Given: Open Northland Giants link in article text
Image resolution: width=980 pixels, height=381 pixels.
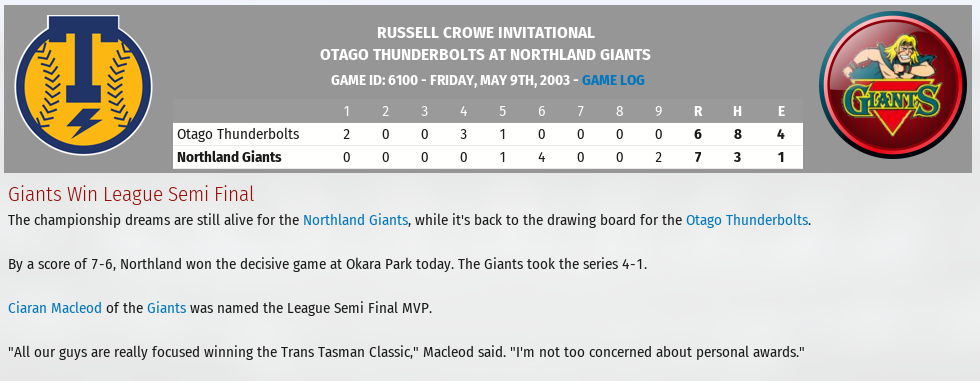Looking at the screenshot, I should (355, 220).
